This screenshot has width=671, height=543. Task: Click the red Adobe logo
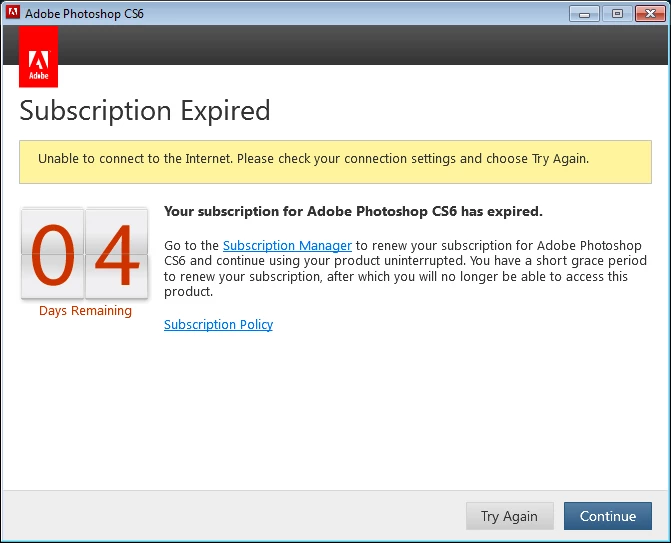[39, 56]
